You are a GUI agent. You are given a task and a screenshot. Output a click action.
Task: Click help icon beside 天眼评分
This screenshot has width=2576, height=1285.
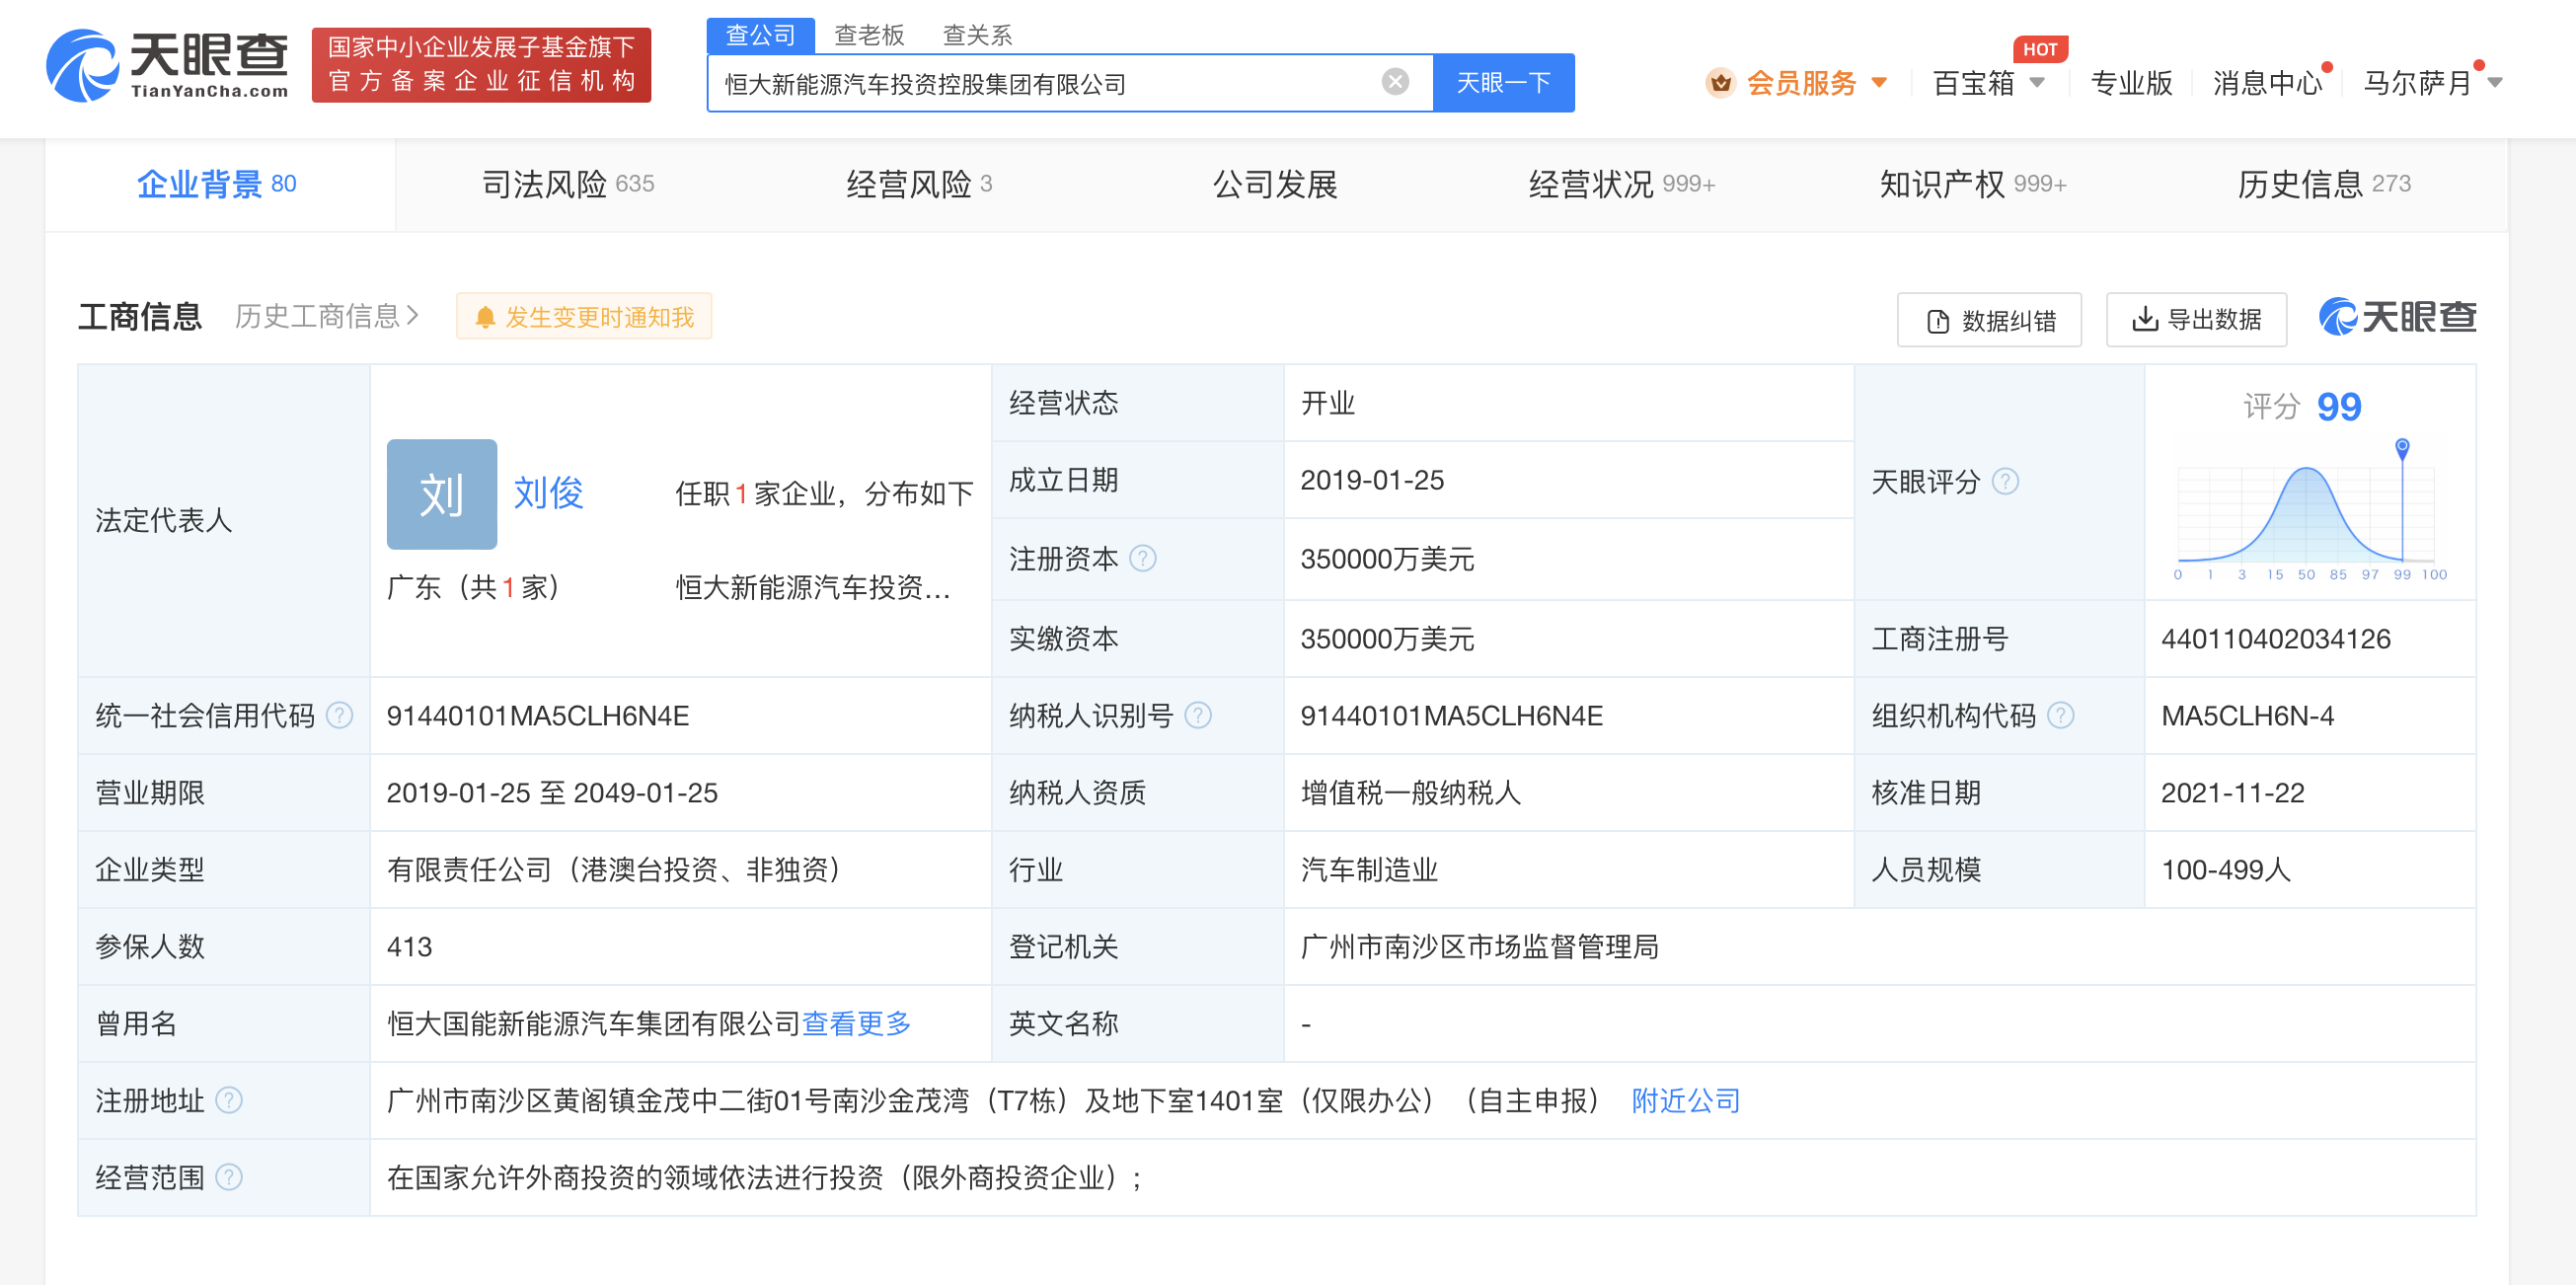(x=2005, y=482)
